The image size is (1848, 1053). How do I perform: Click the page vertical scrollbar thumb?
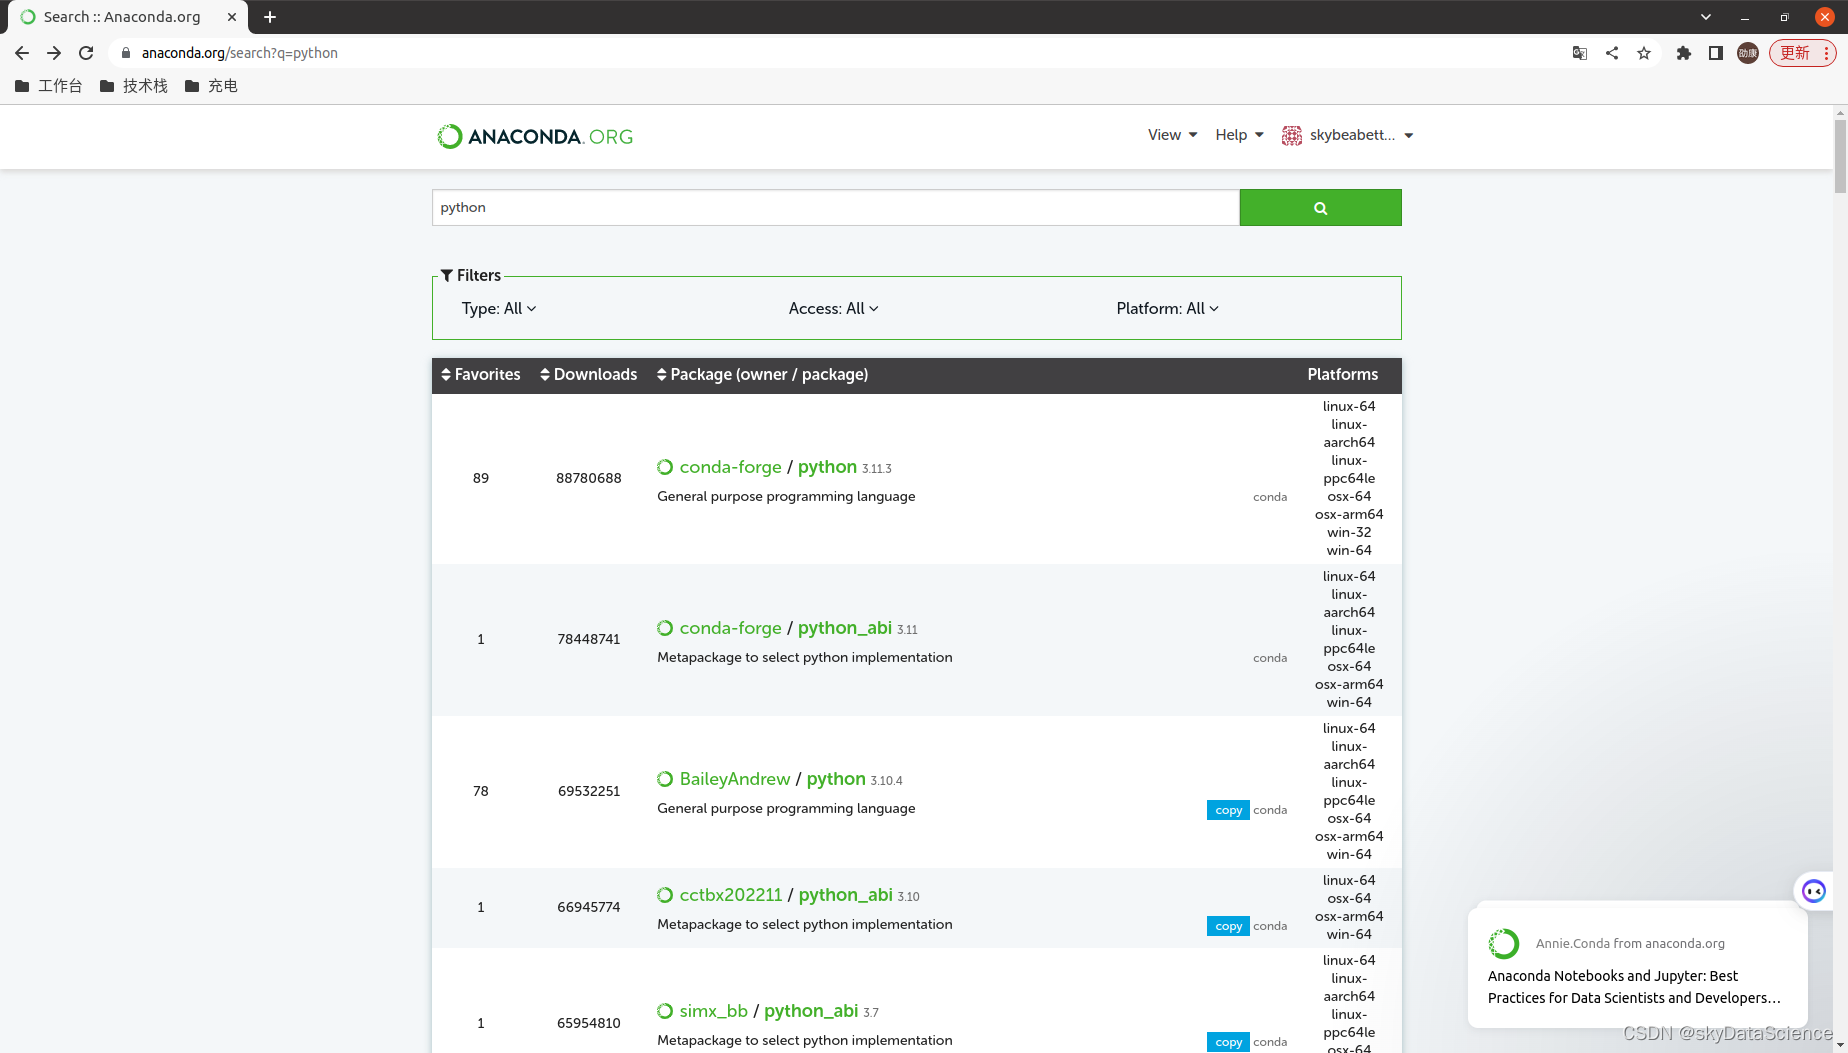pyautogui.click(x=1840, y=155)
